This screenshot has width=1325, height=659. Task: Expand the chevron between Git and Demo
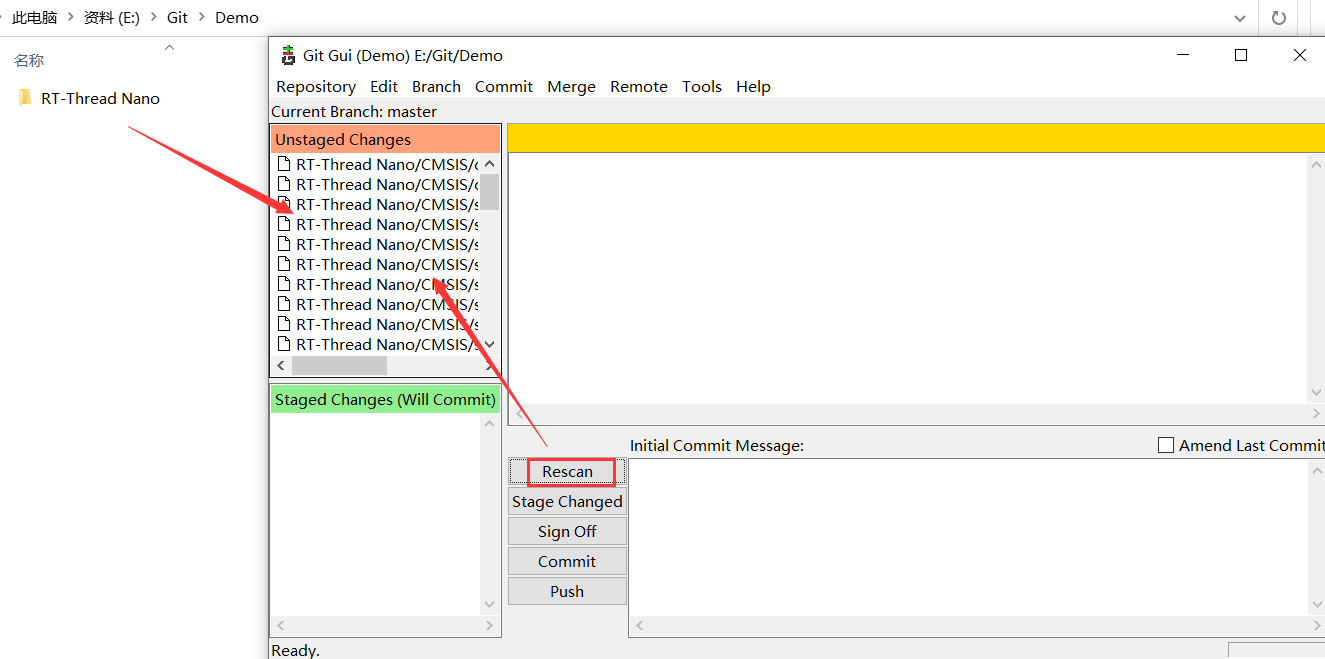(201, 18)
